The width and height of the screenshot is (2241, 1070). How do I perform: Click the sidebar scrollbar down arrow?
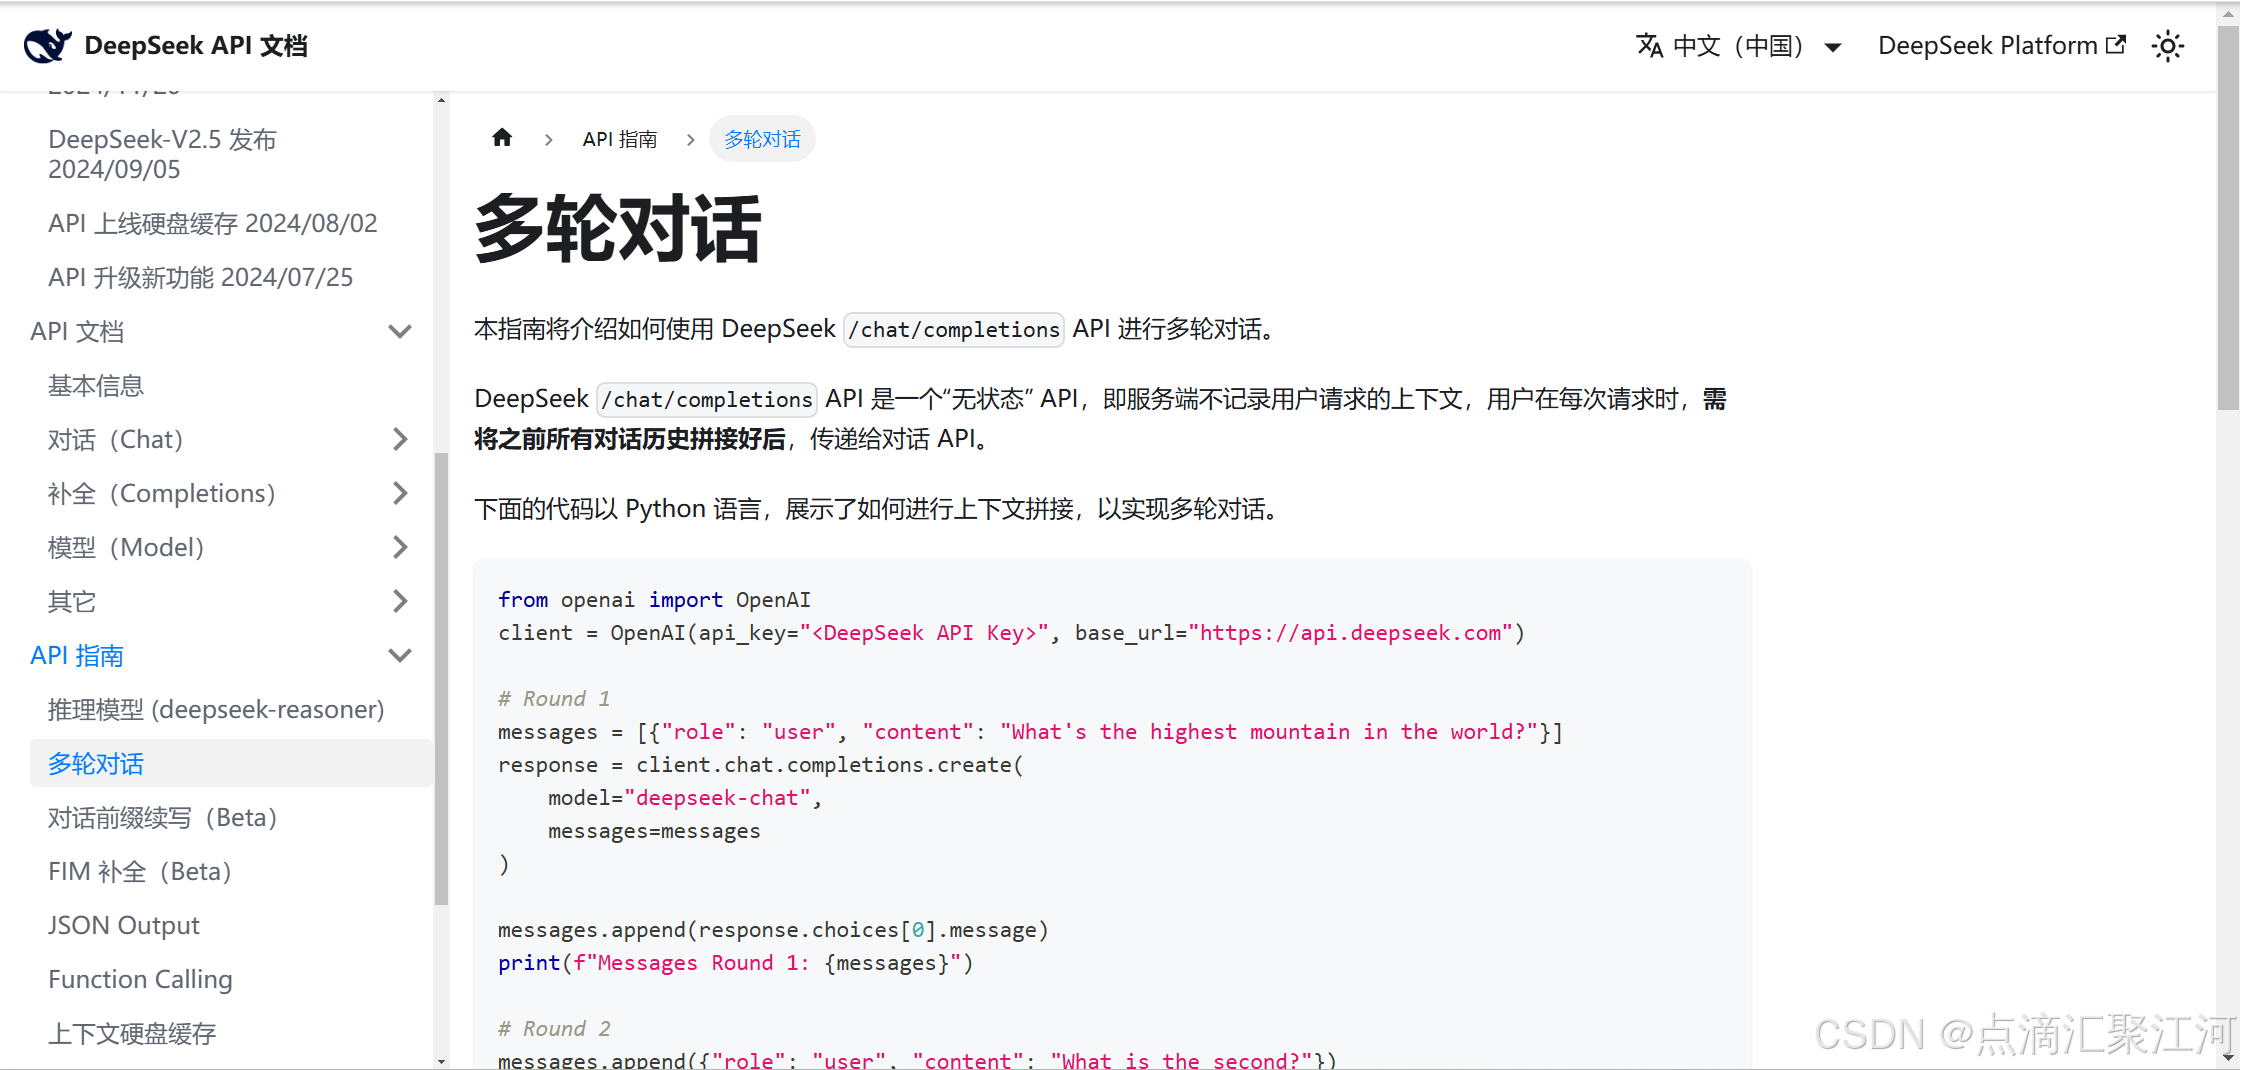tap(441, 1061)
